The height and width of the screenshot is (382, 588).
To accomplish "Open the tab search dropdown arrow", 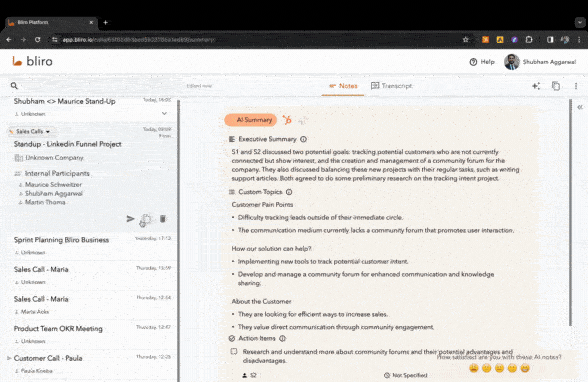I will pos(579,22).
